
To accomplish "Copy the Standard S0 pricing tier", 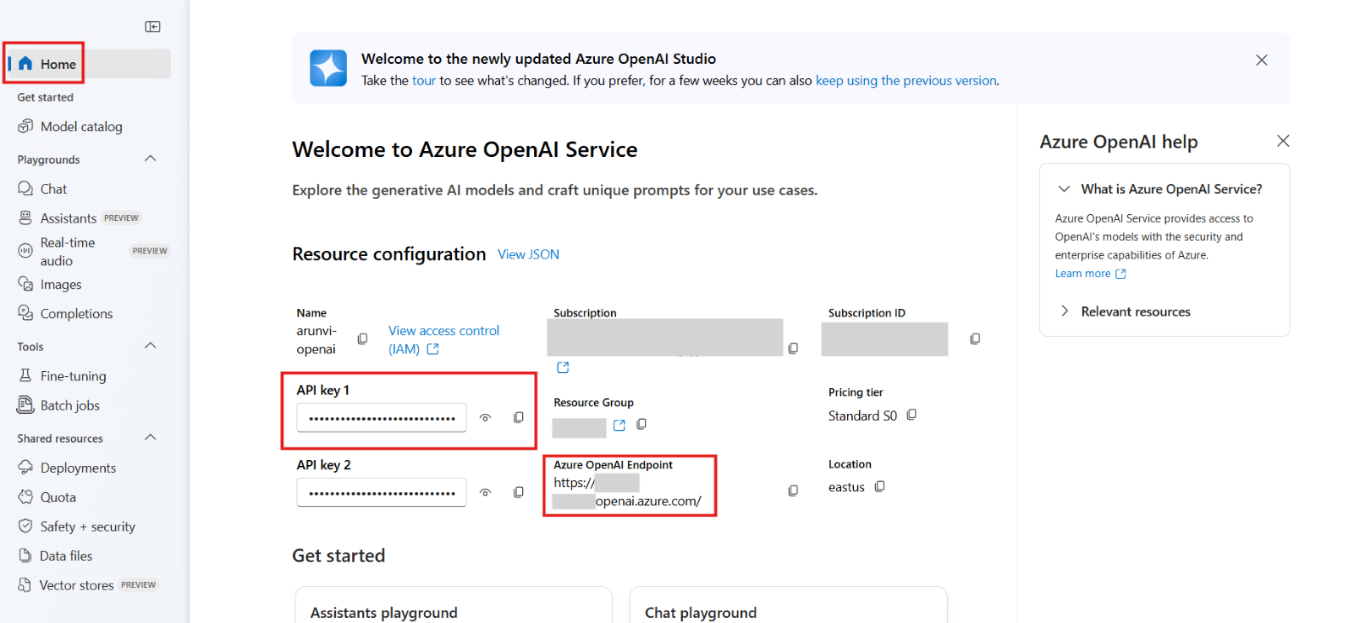I will pyautogui.click(x=912, y=415).
